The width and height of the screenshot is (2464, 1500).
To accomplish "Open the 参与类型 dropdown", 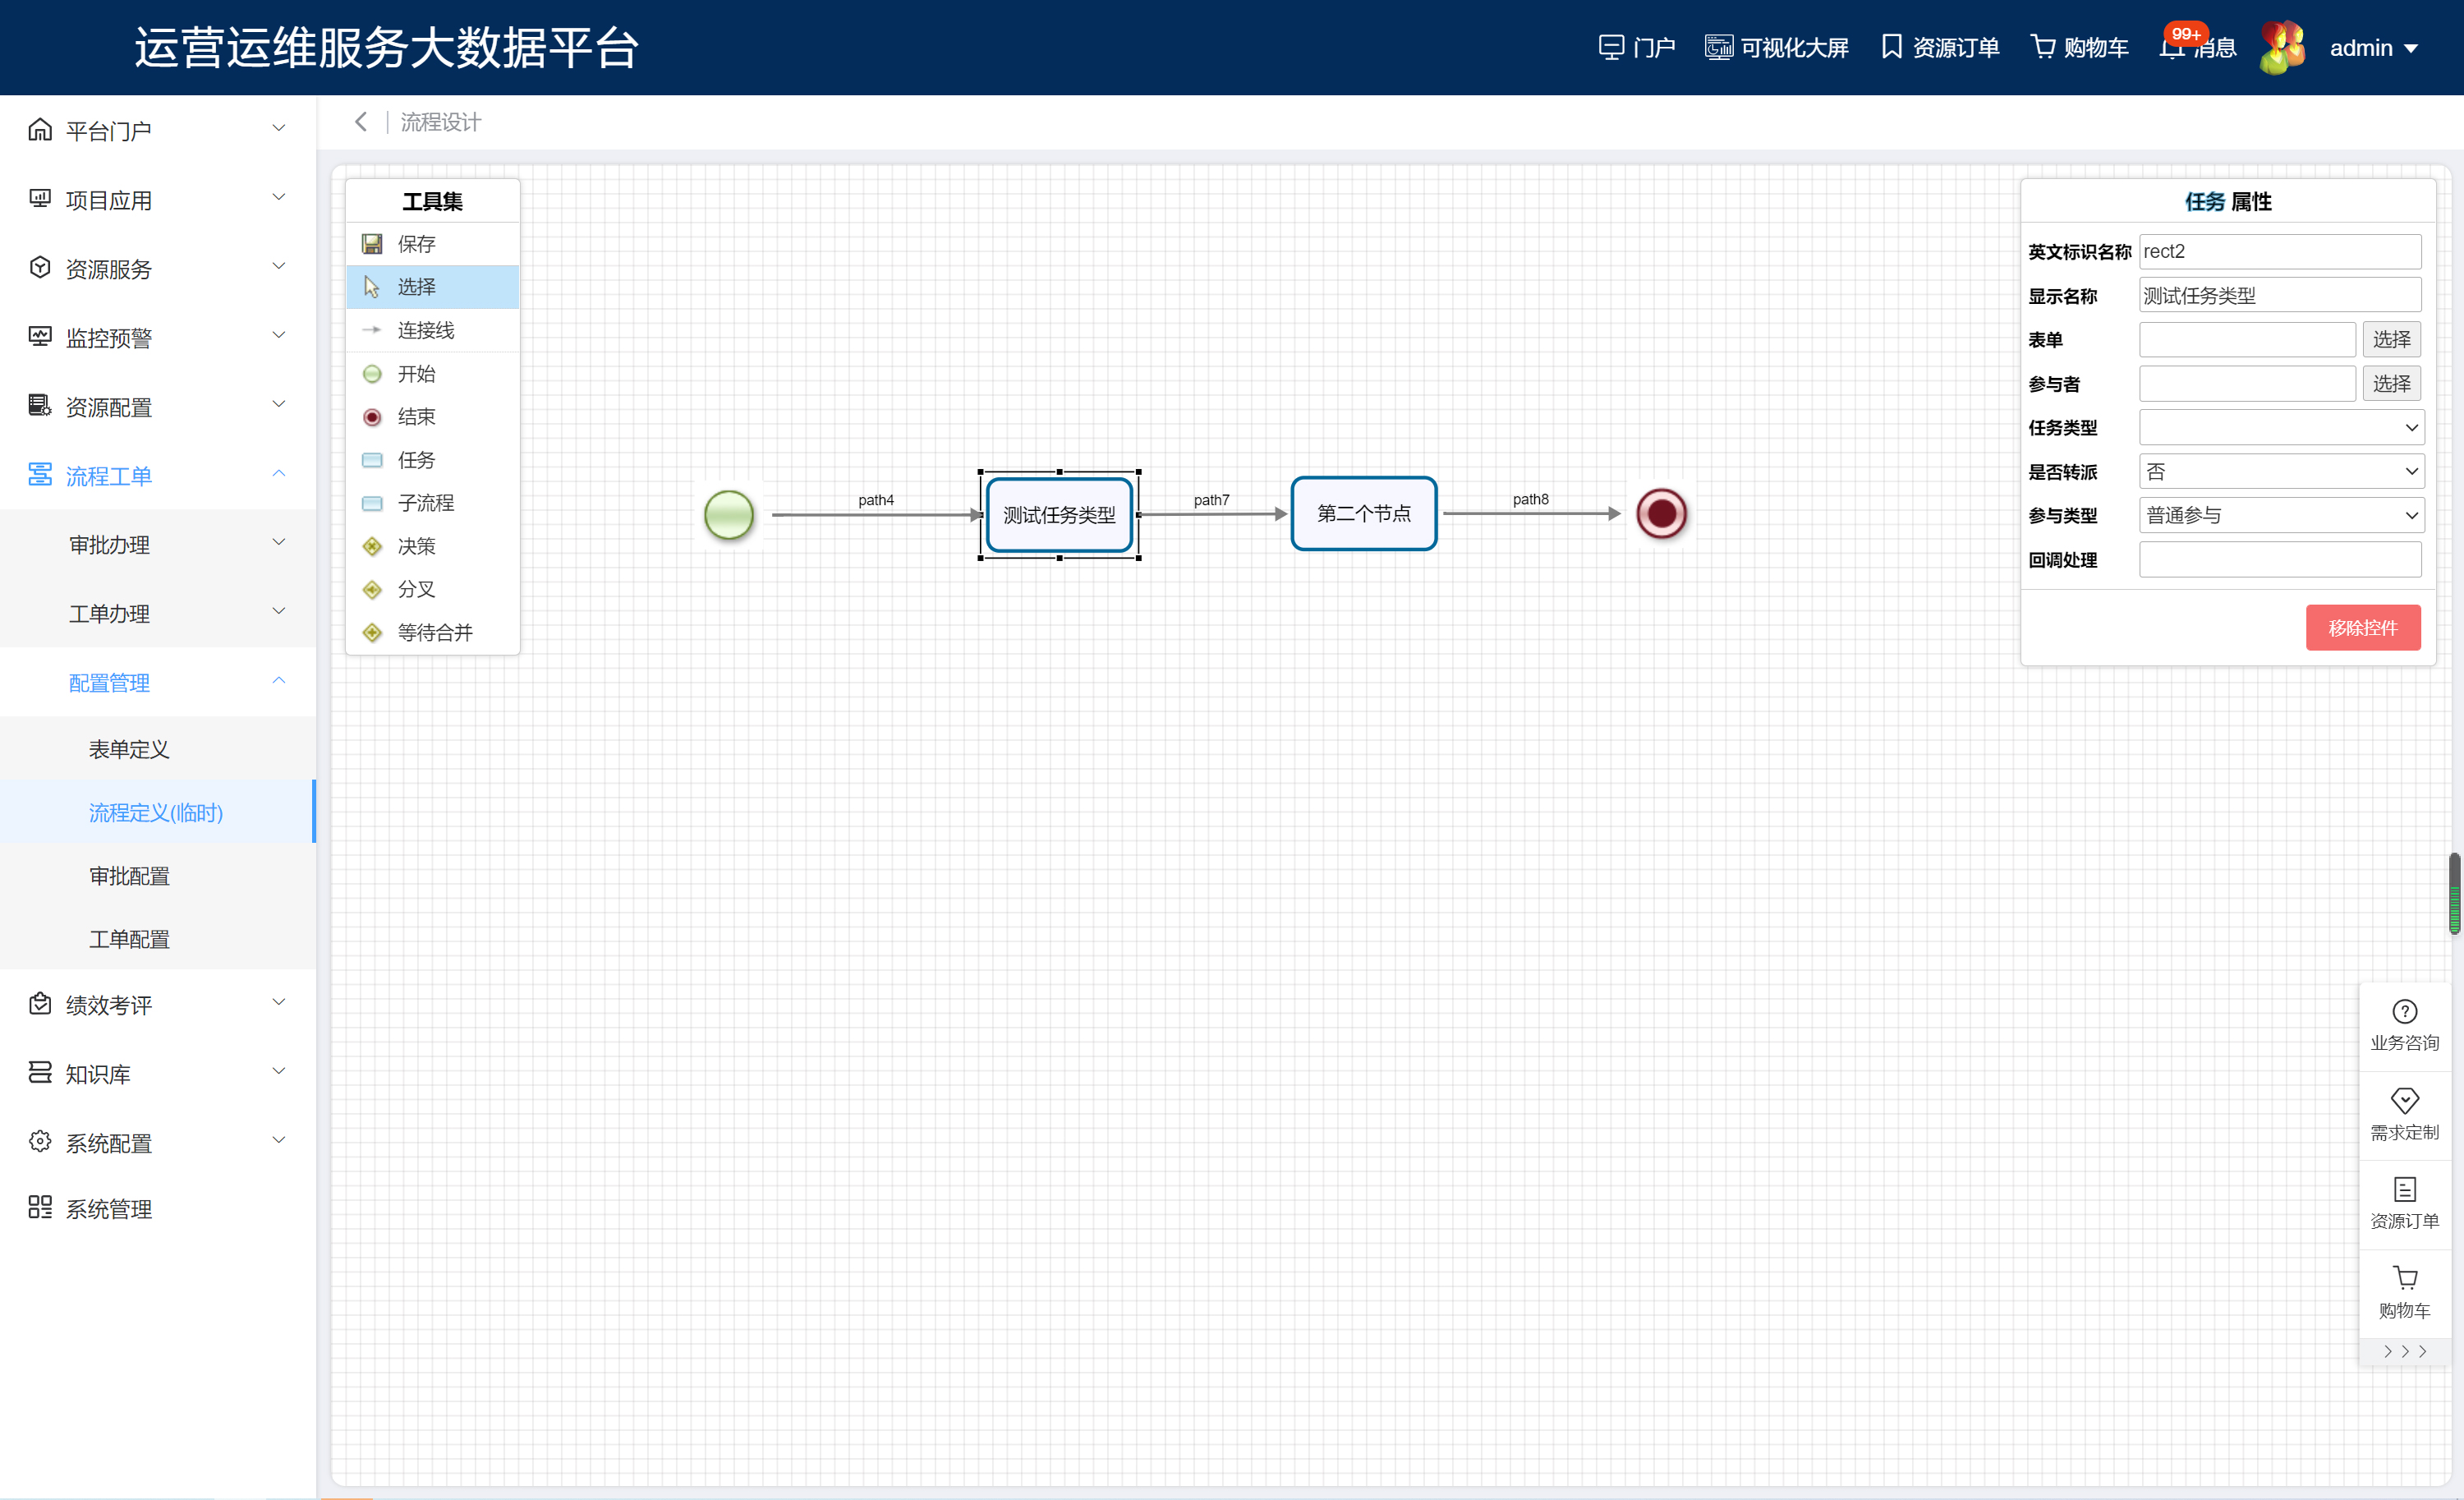I will [2280, 516].
